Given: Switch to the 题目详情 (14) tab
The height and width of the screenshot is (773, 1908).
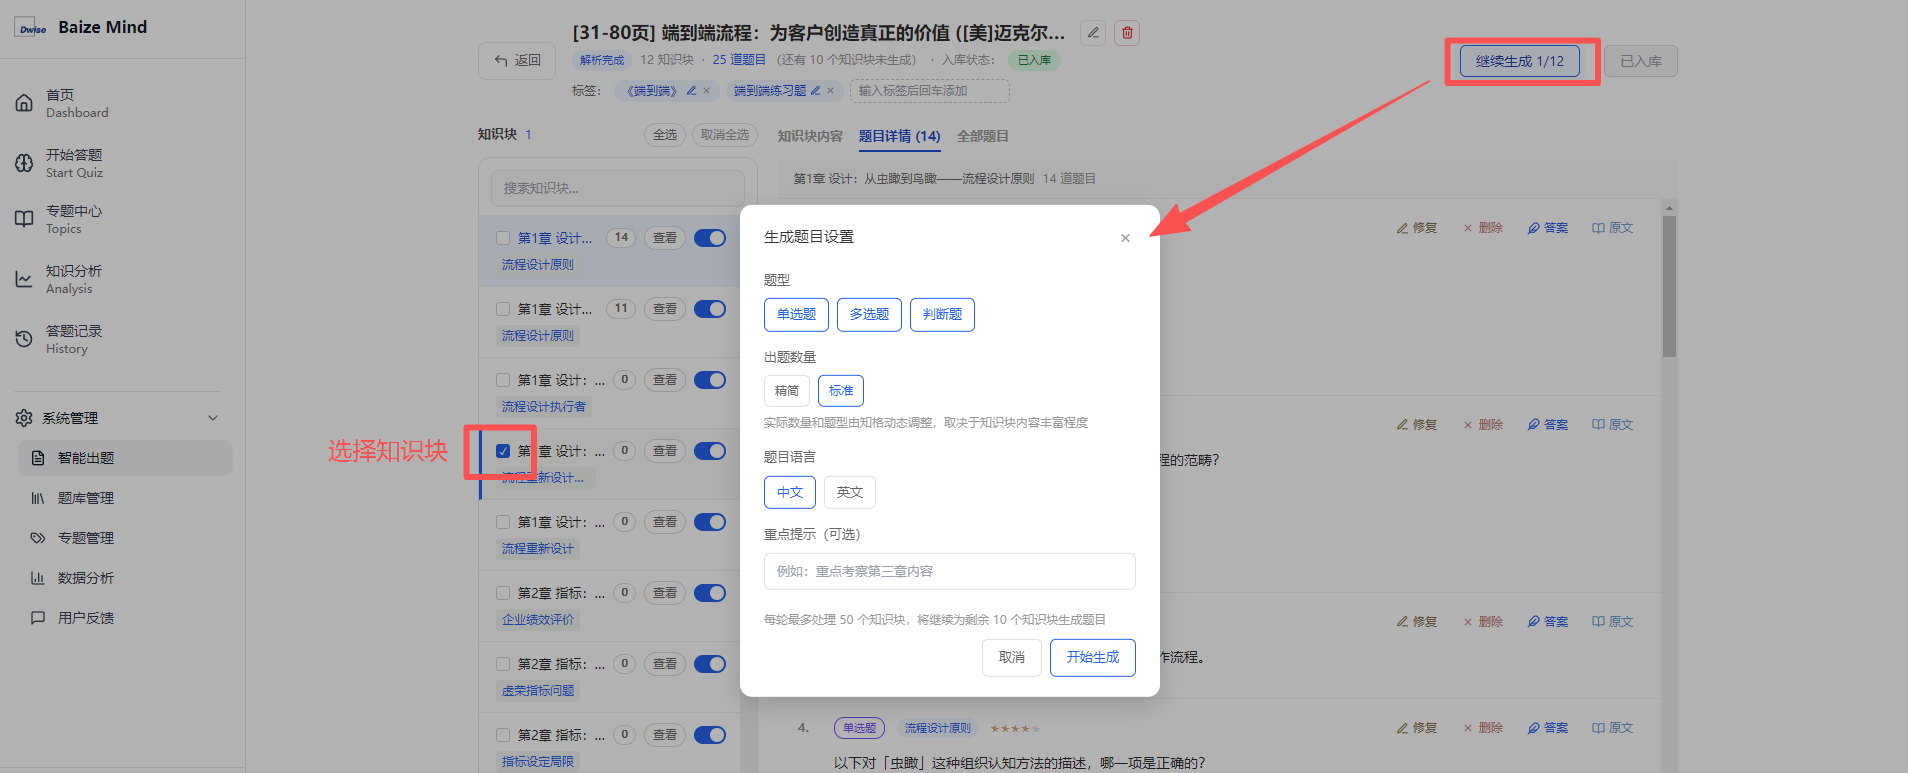Looking at the screenshot, I should point(899,136).
